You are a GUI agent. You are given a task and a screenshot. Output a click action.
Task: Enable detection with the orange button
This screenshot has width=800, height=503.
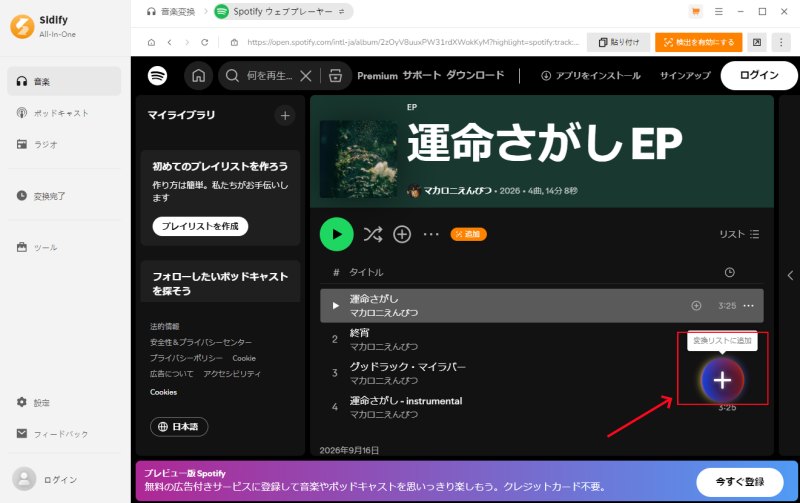click(698, 42)
